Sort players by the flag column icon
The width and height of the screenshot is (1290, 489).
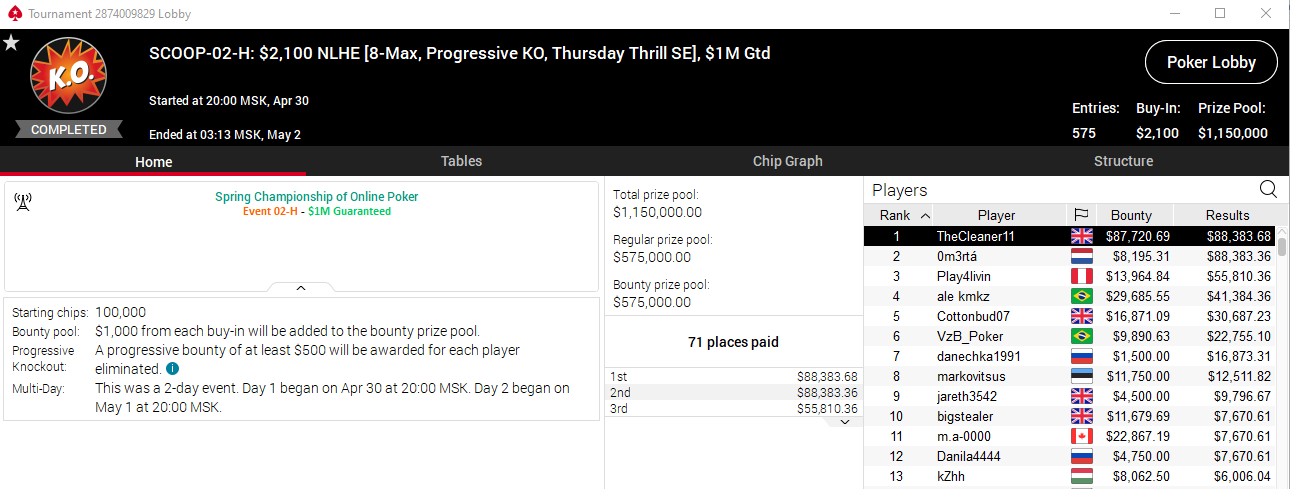click(x=1081, y=215)
